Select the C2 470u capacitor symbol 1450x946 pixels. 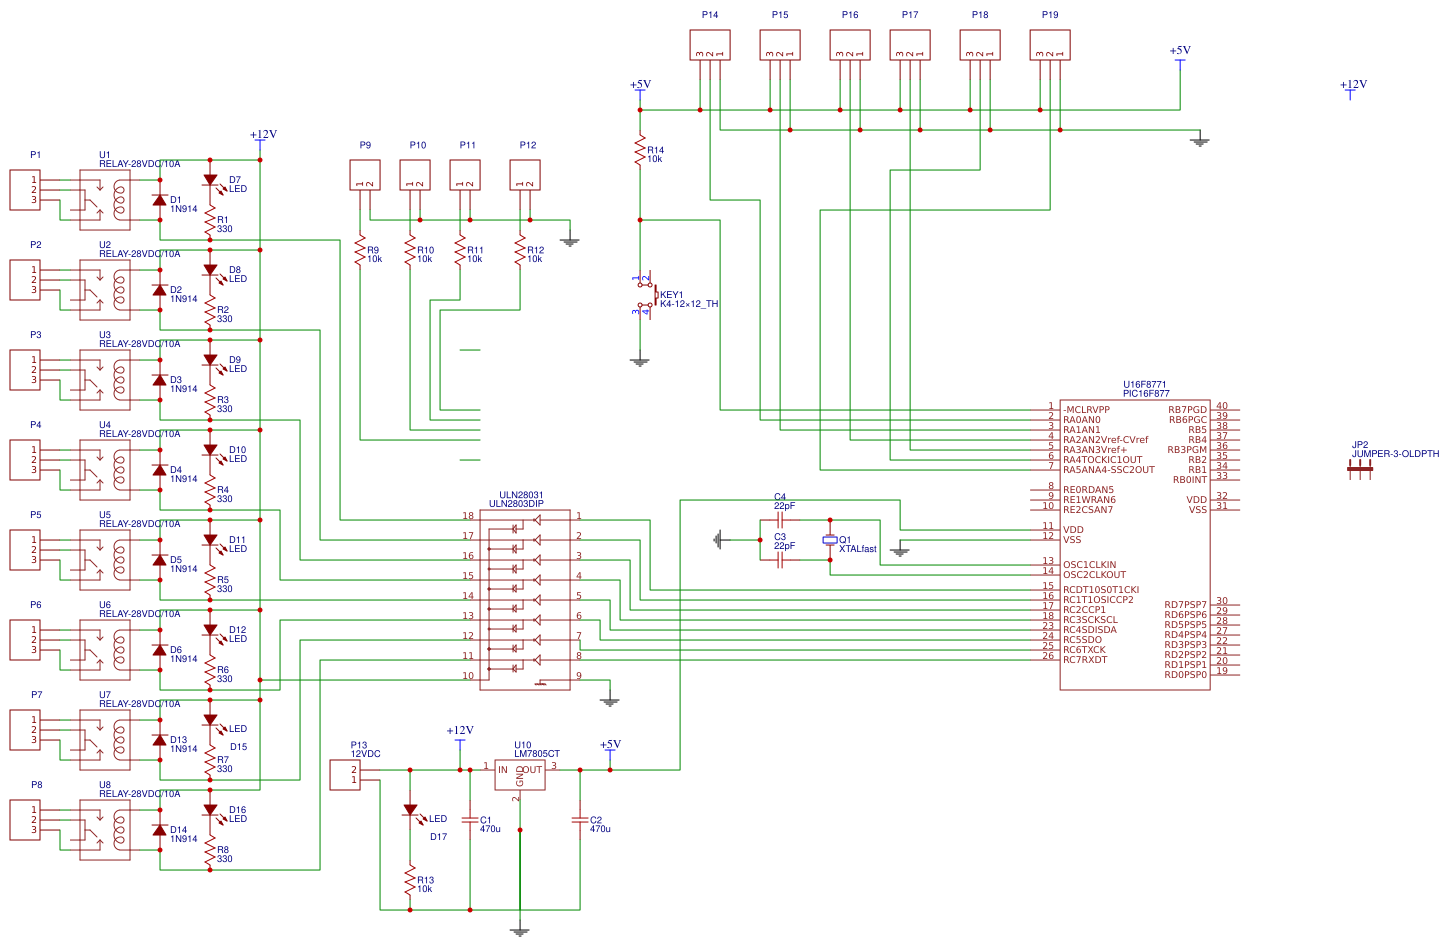click(580, 820)
